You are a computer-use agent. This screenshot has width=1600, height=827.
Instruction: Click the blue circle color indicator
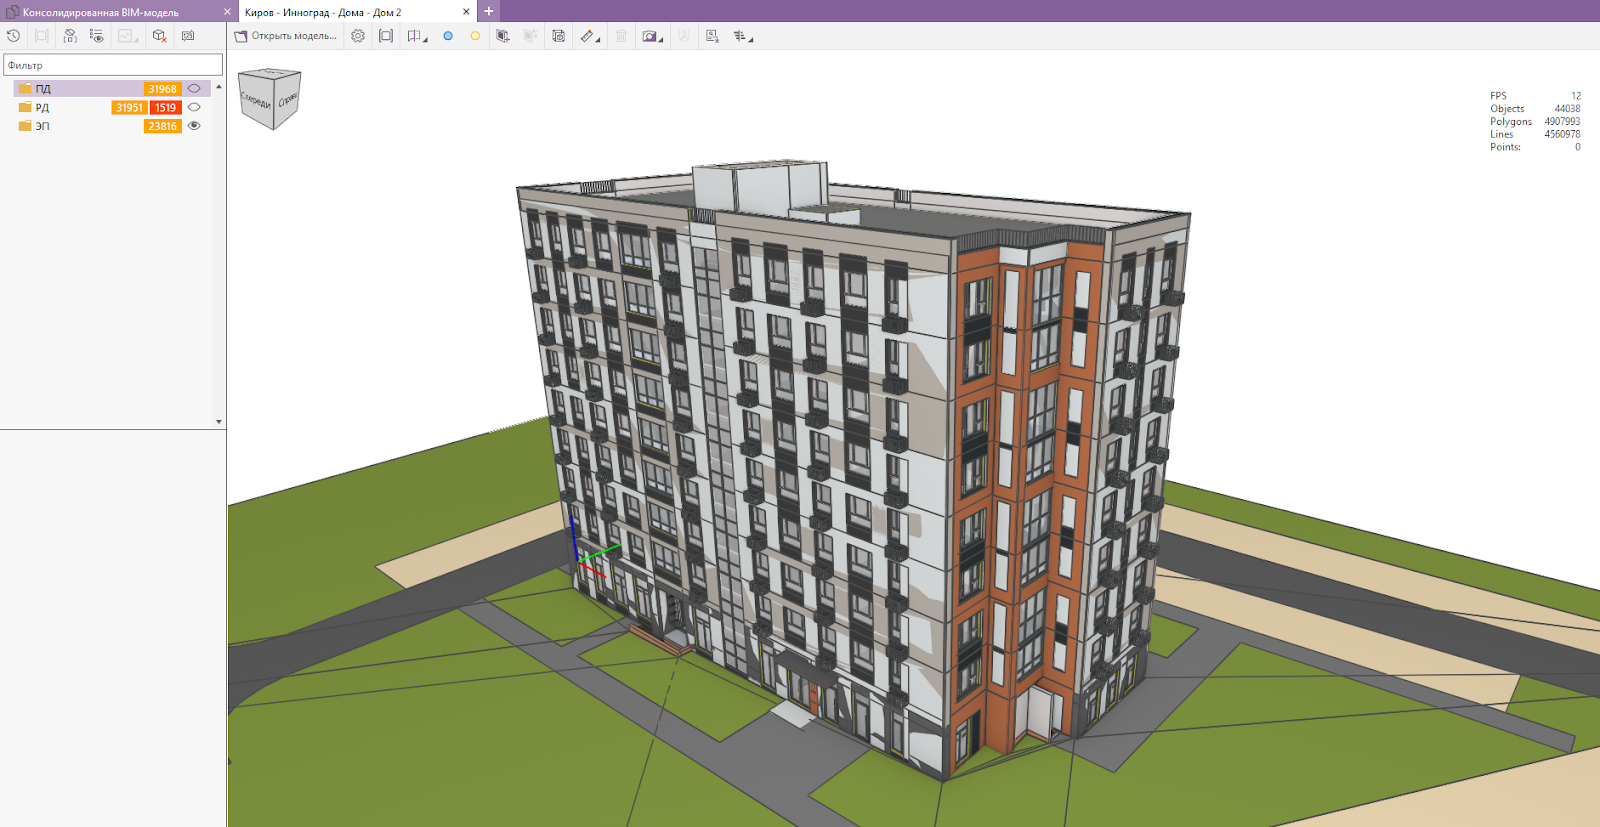[x=448, y=36]
